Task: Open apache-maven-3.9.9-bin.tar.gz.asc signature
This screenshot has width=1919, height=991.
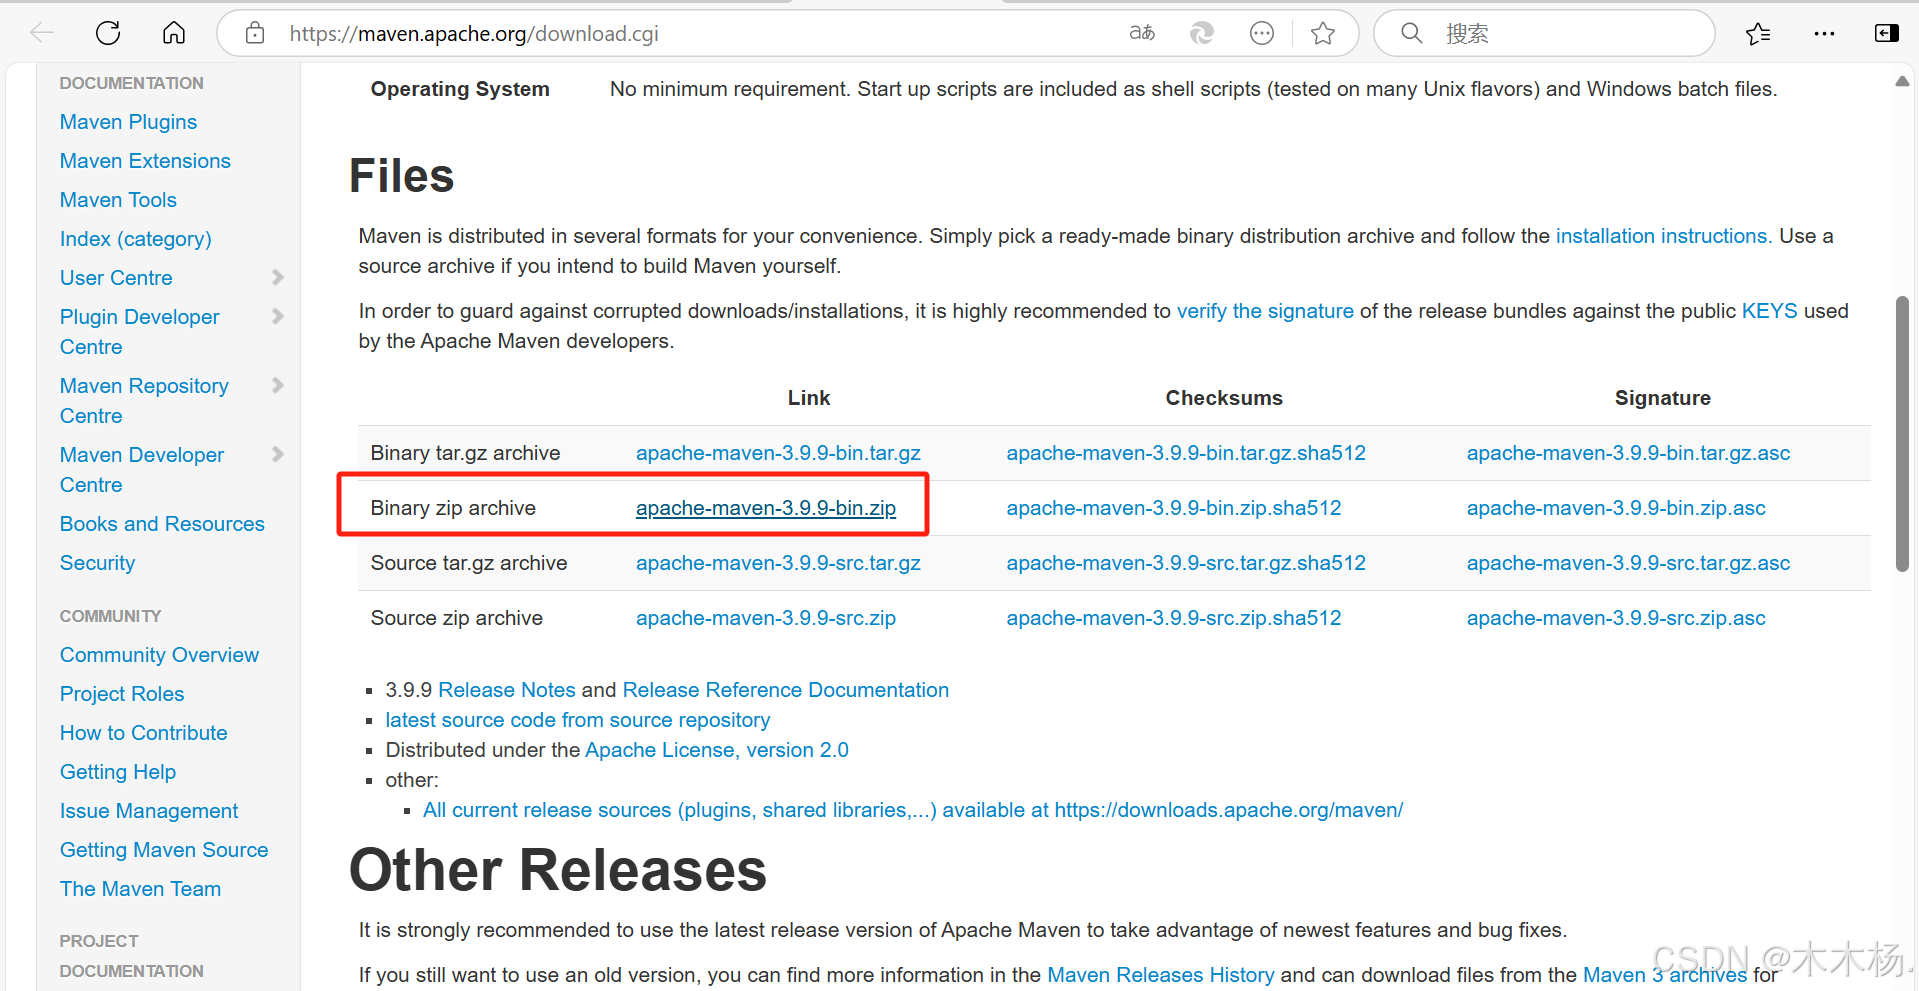Action: tap(1628, 453)
